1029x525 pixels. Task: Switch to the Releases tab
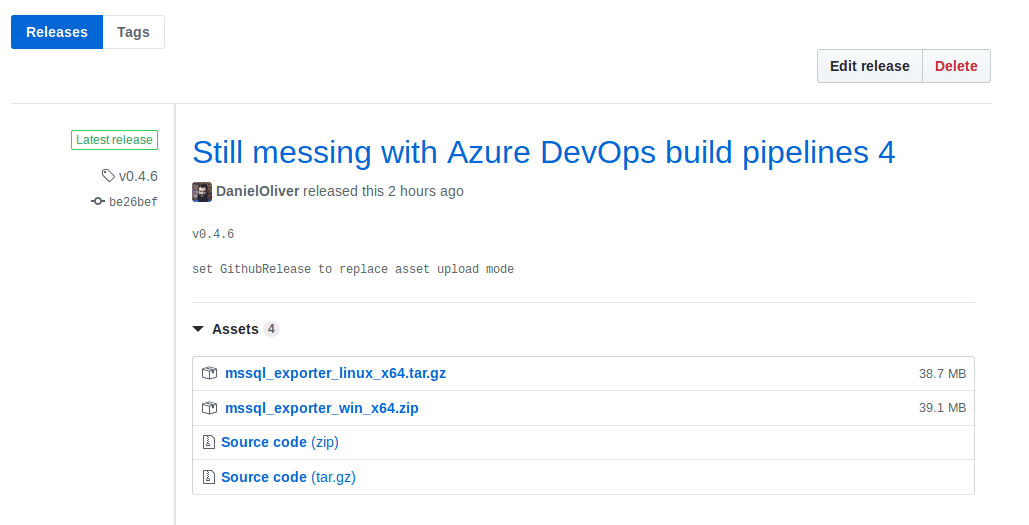point(57,32)
